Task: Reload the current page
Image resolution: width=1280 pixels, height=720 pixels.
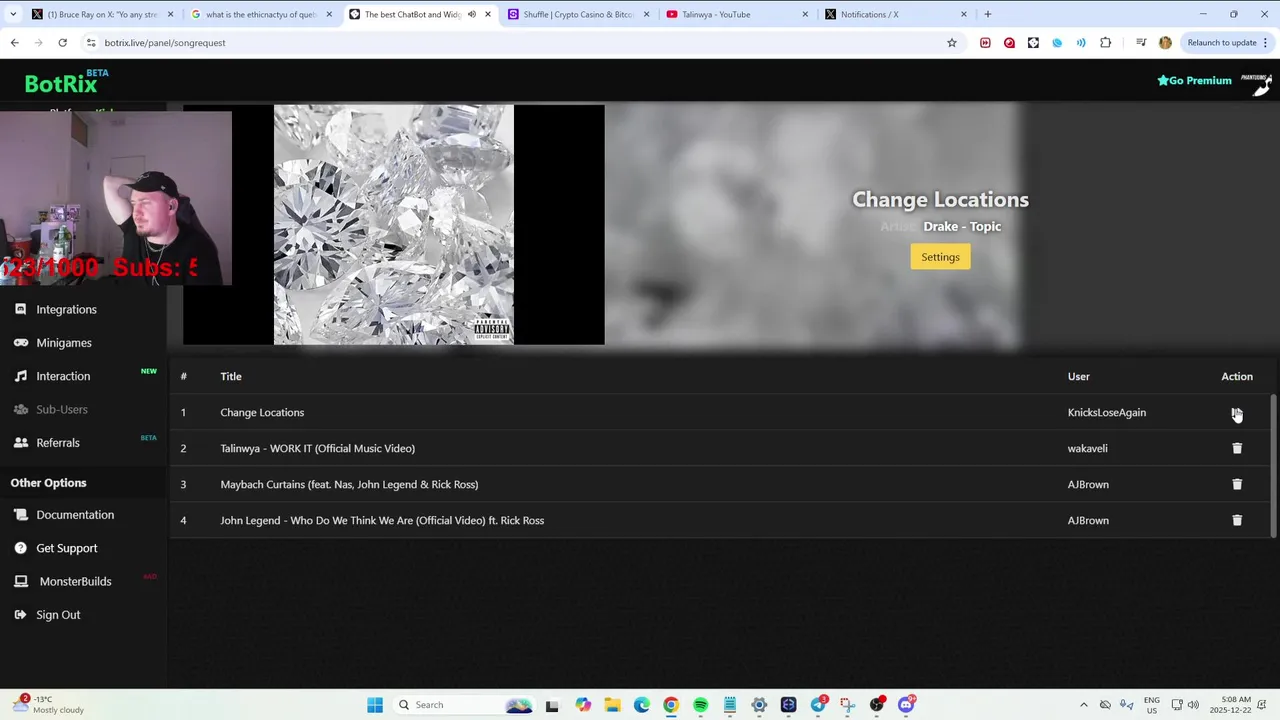Action: (x=62, y=42)
